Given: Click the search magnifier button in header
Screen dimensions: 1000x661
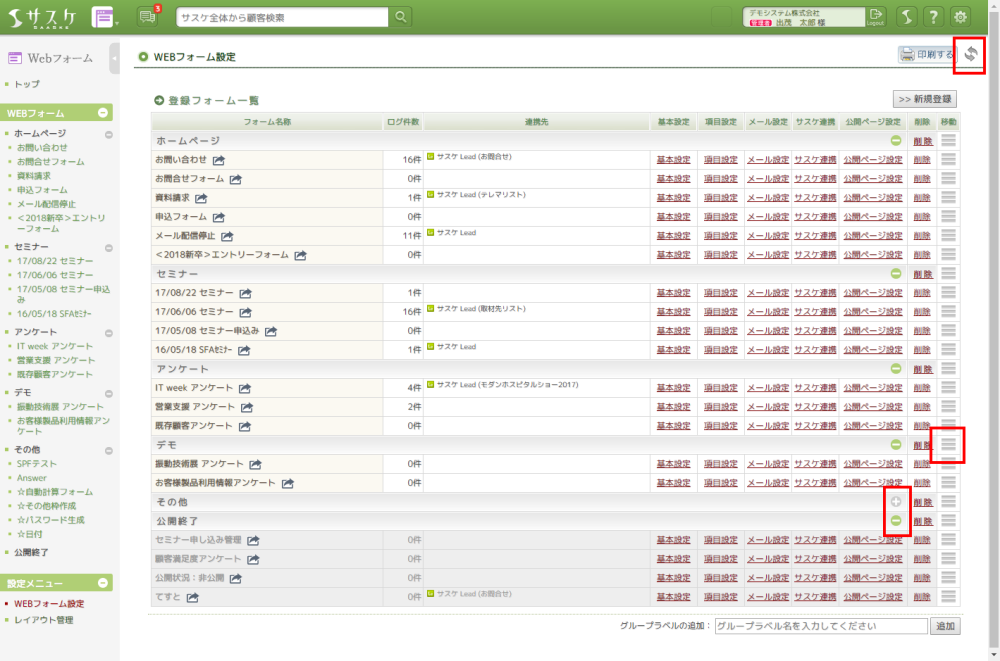Looking at the screenshot, I should click(400, 17).
